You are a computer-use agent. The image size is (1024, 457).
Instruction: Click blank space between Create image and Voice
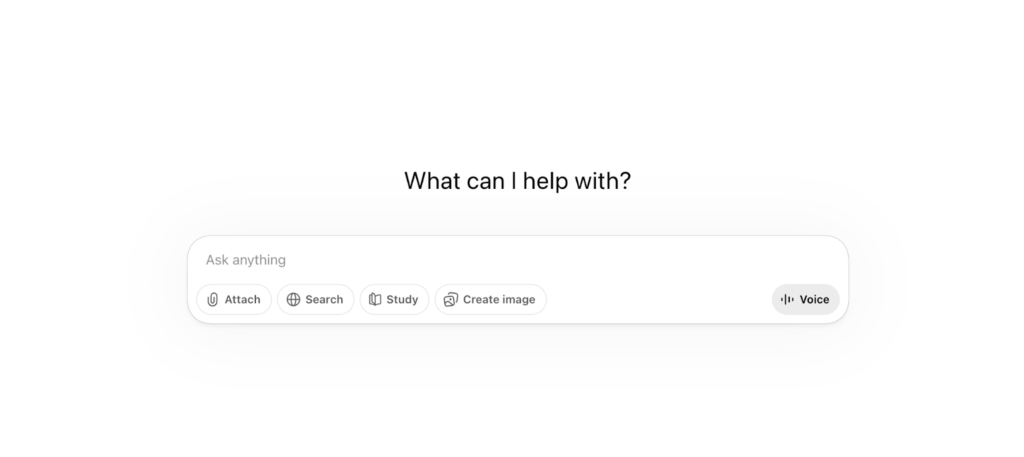[660, 300]
